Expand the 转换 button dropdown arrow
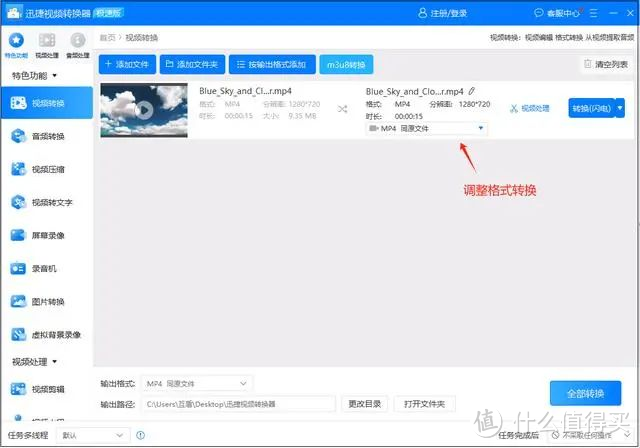The height and width of the screenshot is (448, 640). (x=620, y=108)
